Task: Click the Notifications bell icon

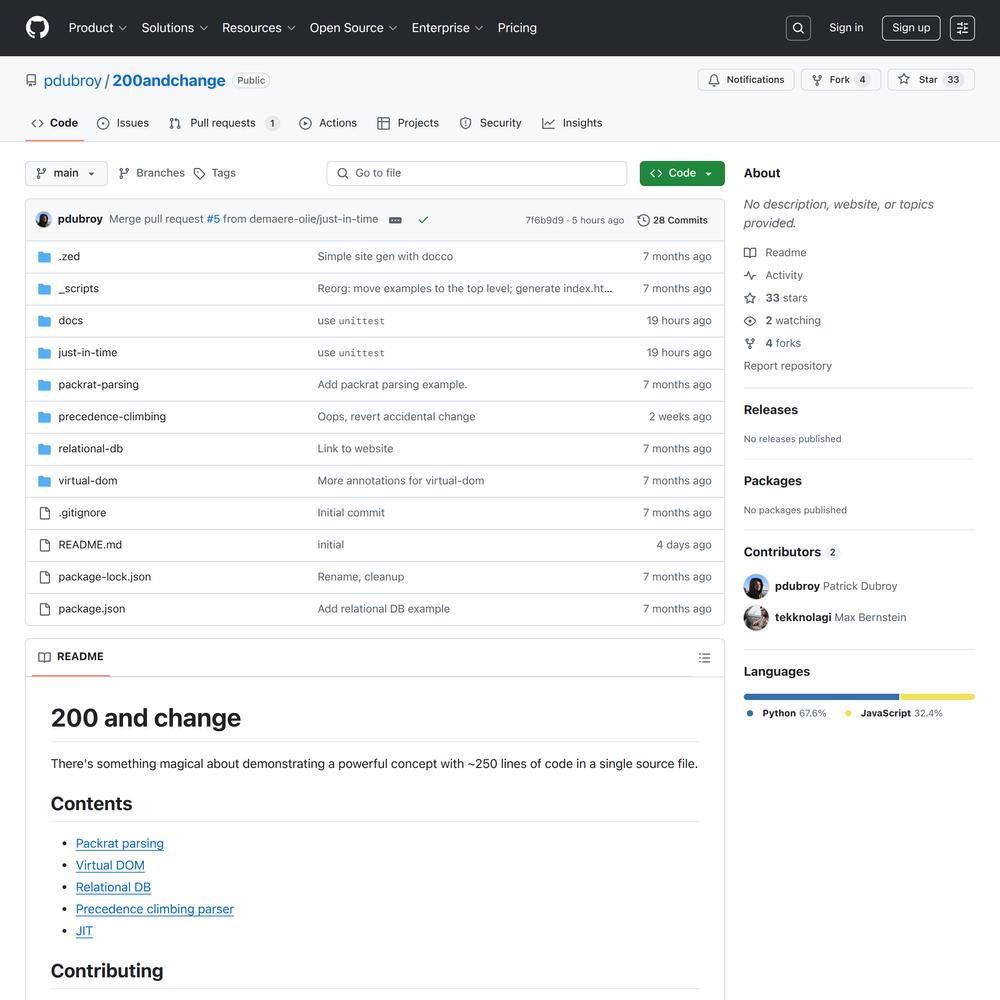Action: click(714, 80)
